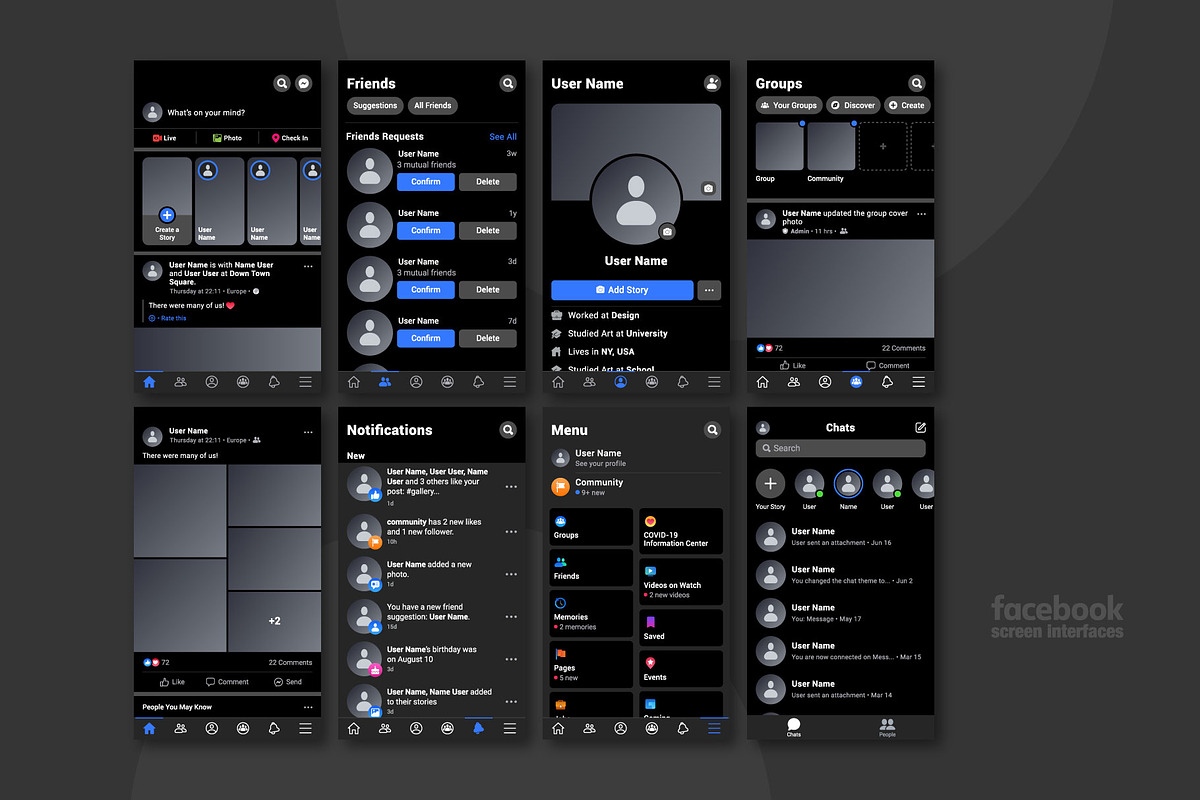The height and width of the screenshot is (800, 1200).
Task: Click friend settings icon on User Name profile
Action: 712,84
